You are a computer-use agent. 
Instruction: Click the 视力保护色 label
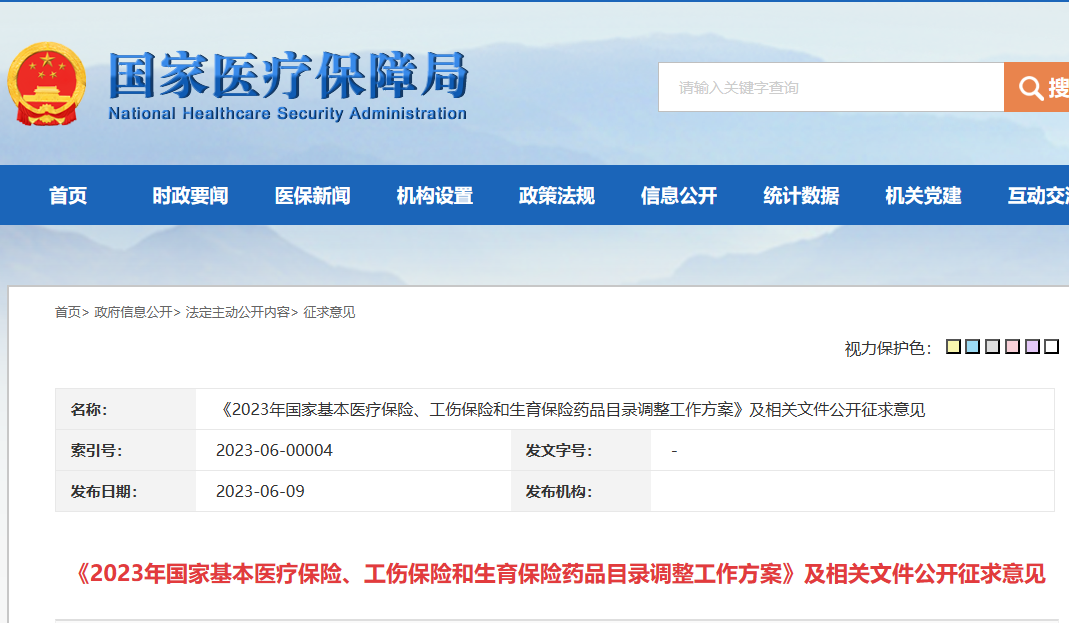[x=888, y=348]
